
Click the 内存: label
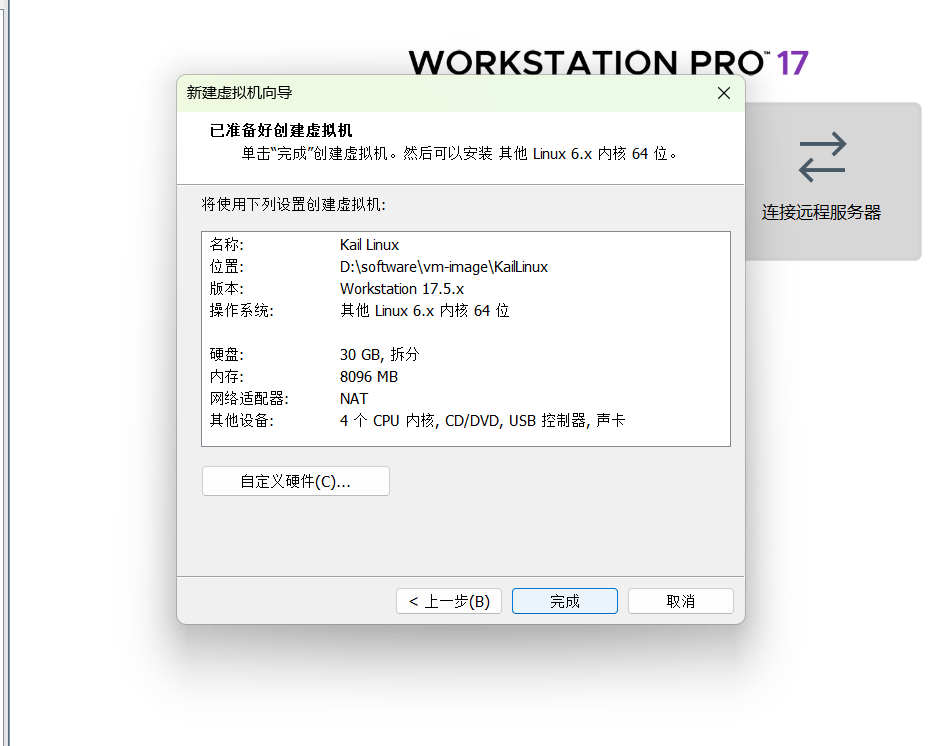click(227, 377)
